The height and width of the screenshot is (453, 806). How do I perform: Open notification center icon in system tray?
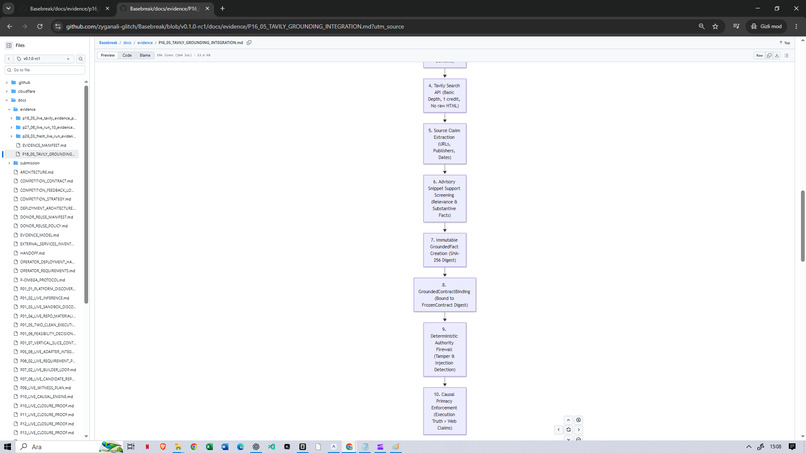point(792,447)
